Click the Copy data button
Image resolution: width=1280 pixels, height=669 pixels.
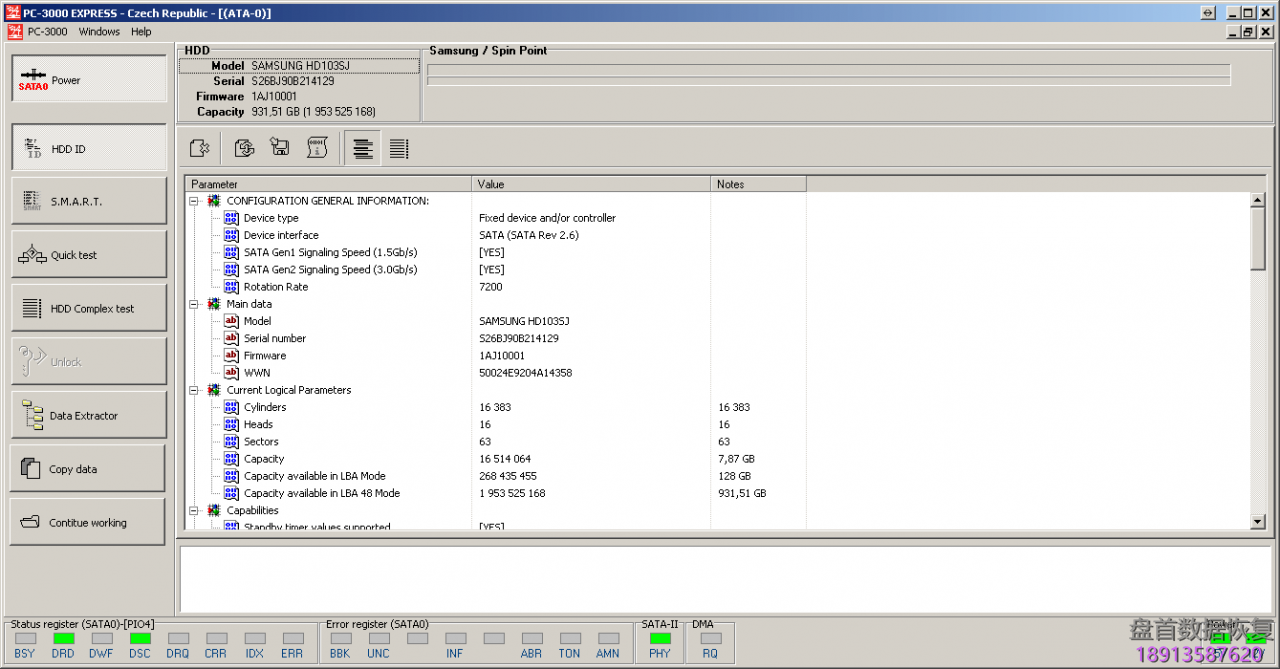[x=89, y=469]
